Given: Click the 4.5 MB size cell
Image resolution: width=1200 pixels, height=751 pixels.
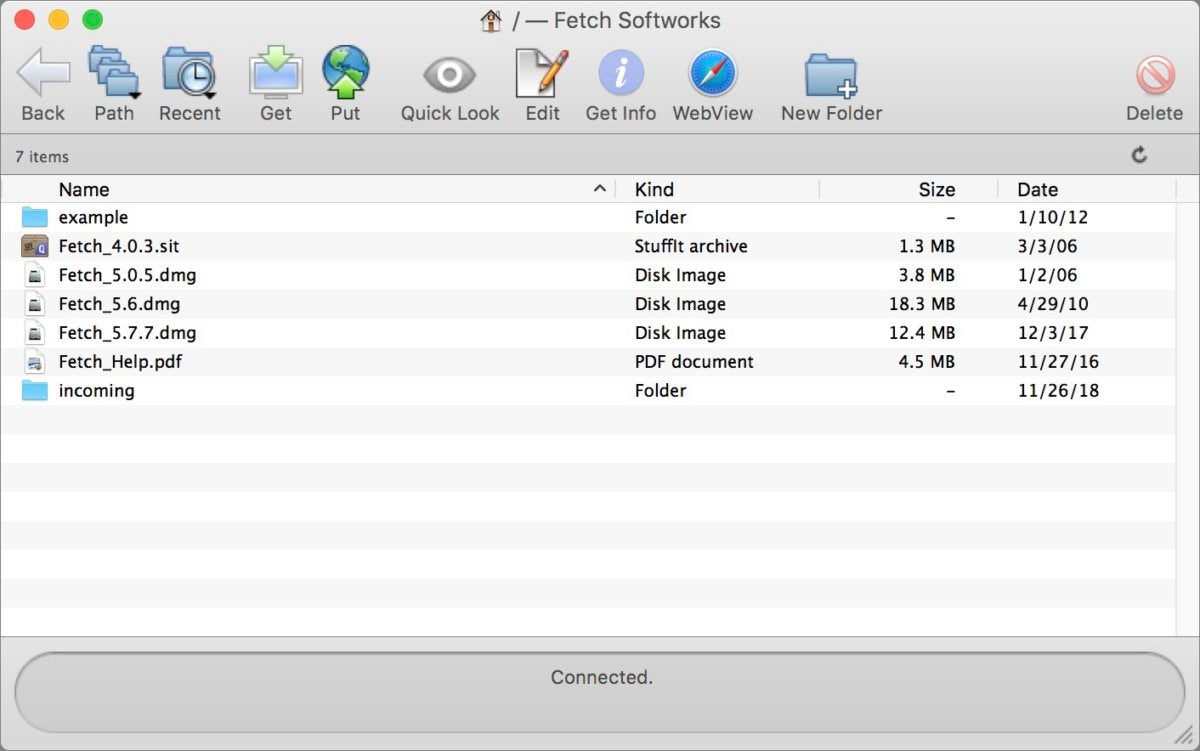Looking at the screenshot, I should click(x=927, y=362).
